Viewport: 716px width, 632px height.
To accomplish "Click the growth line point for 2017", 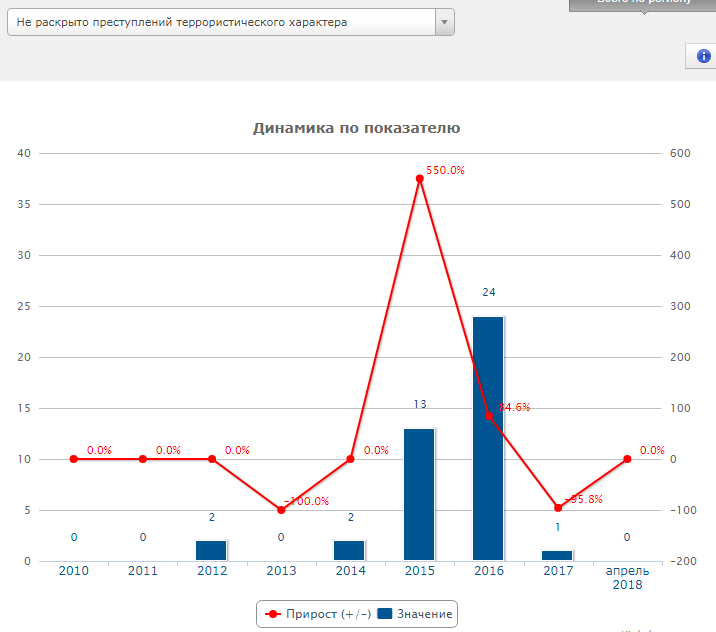I will pos(558,508).
